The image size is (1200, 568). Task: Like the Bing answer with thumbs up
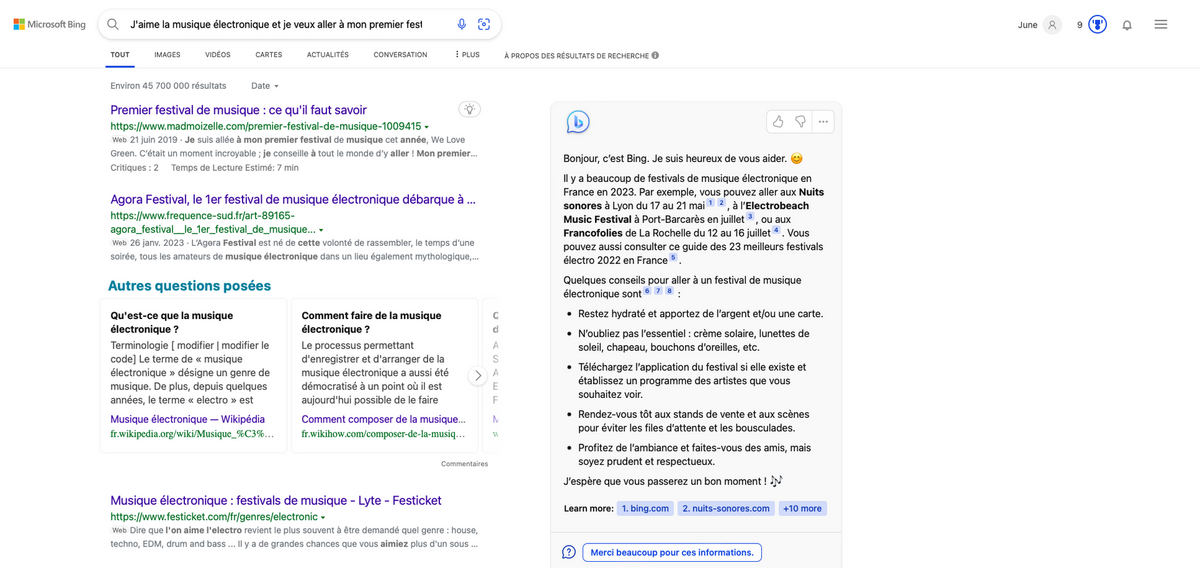[x=779, y=122]
